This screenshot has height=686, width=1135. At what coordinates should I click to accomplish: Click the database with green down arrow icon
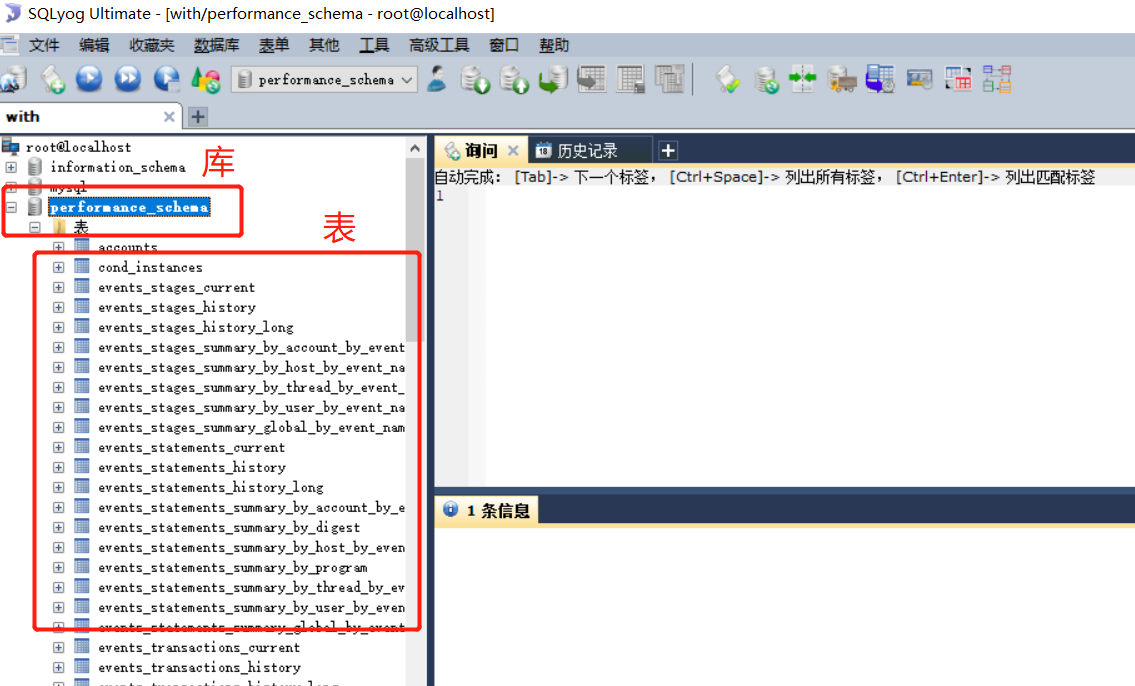click(475, 79)
